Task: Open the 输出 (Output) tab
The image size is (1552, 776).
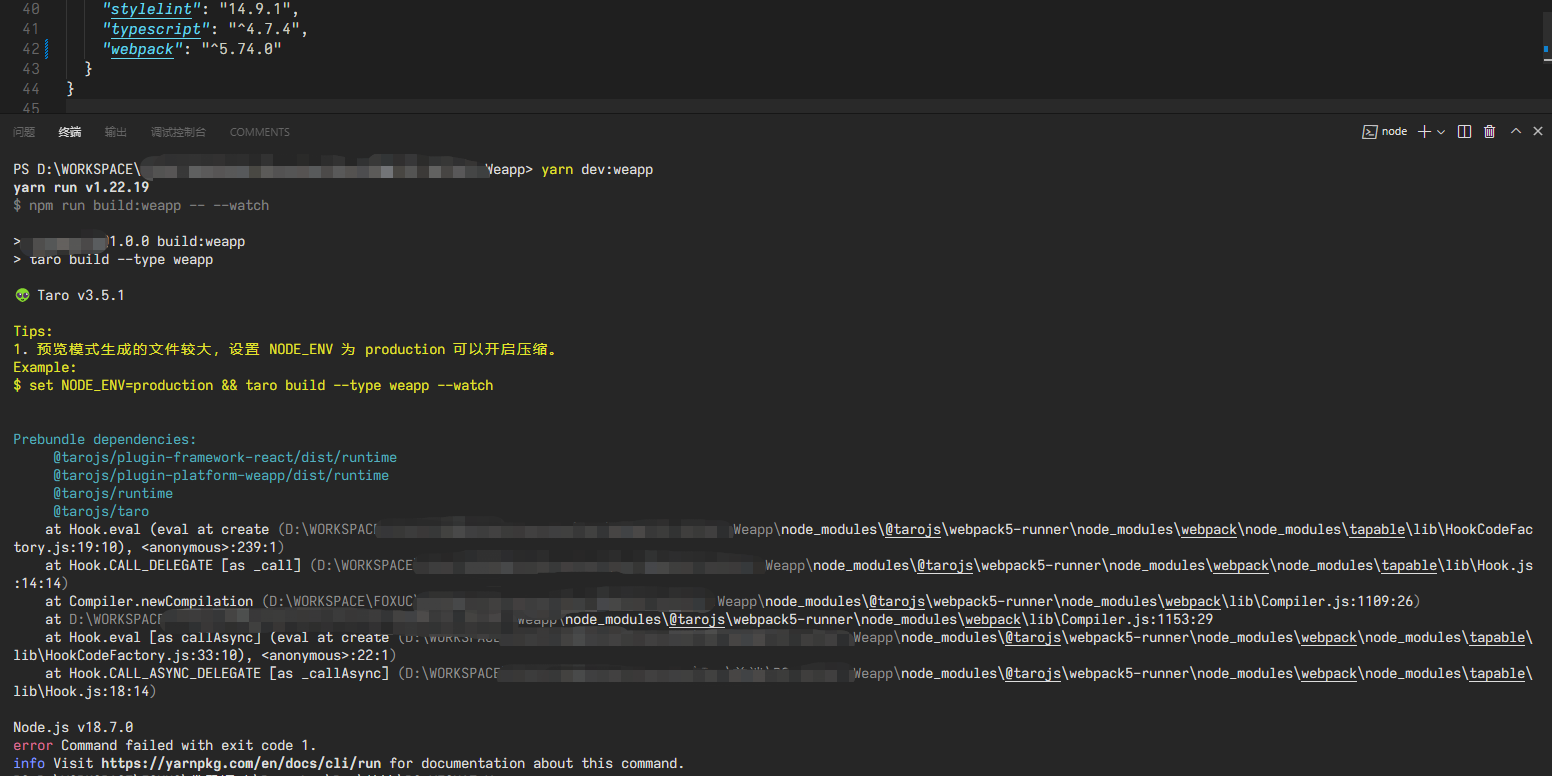Action: coord(116,132)
